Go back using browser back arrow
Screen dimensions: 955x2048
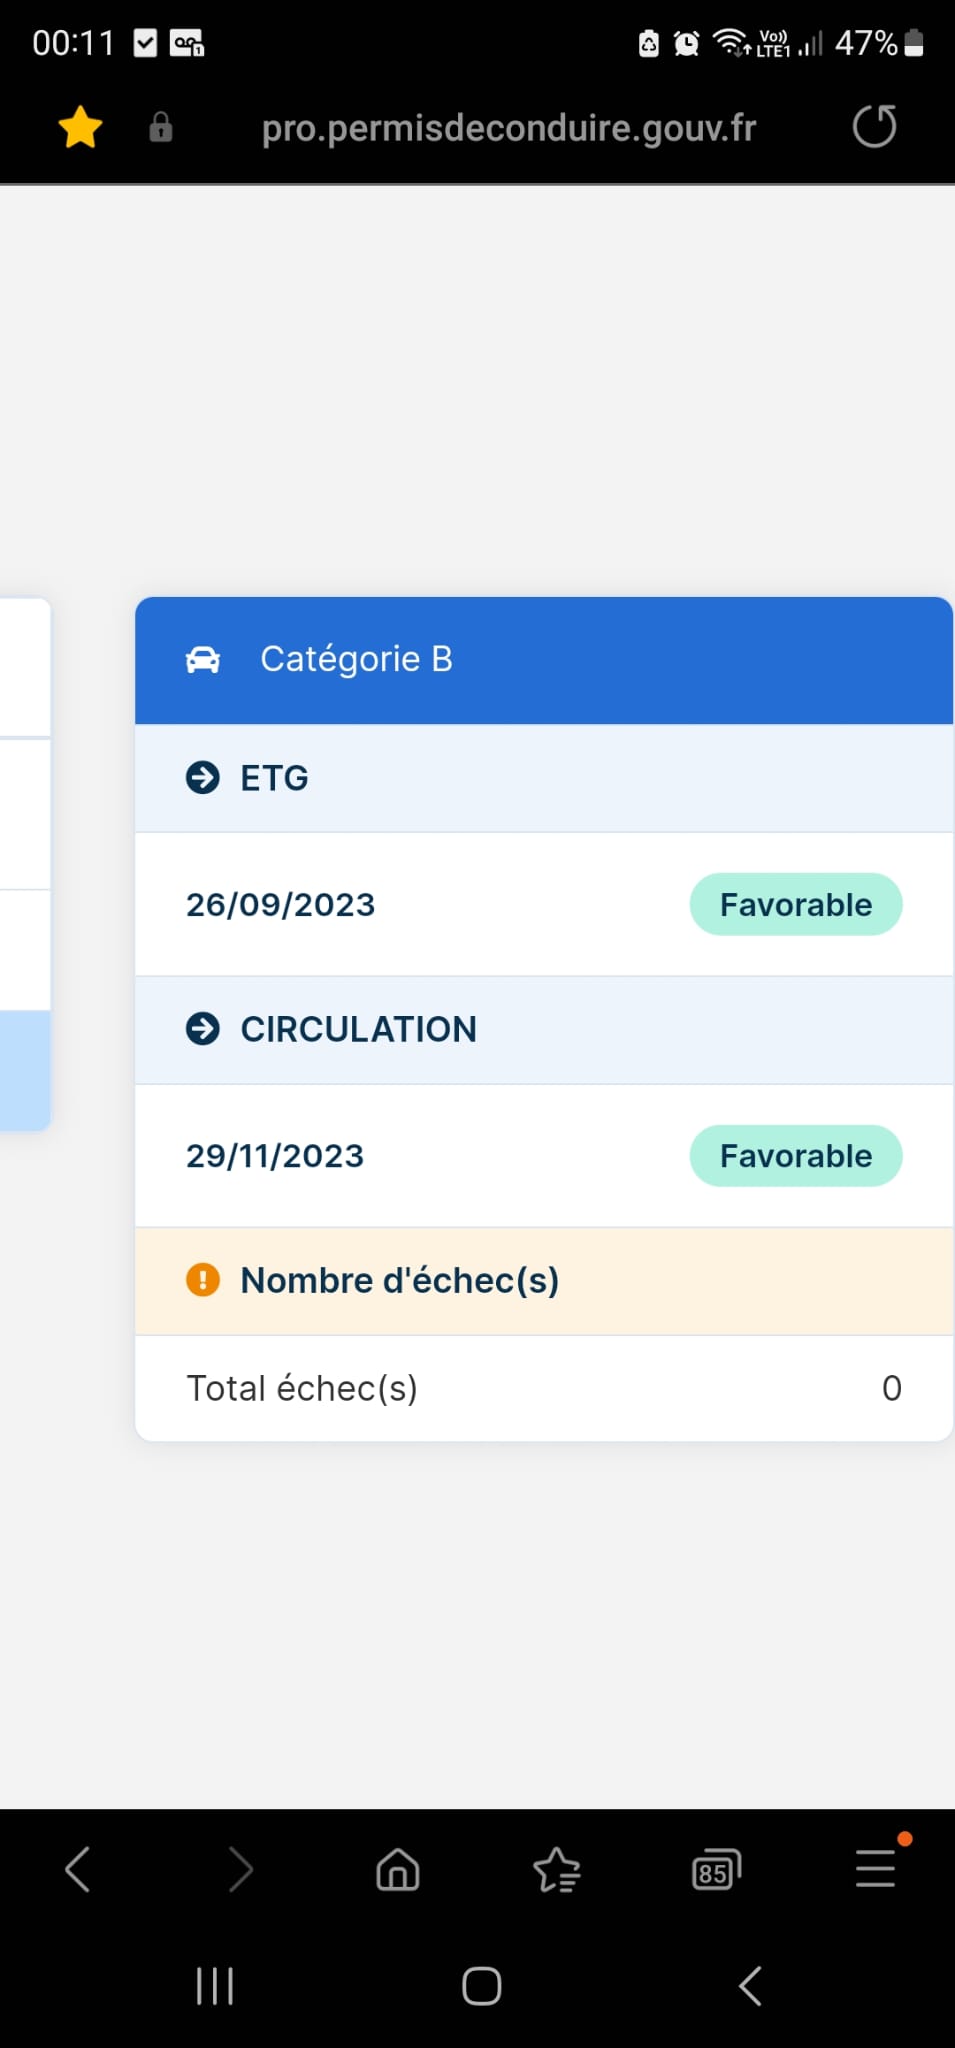point(78,1869)
